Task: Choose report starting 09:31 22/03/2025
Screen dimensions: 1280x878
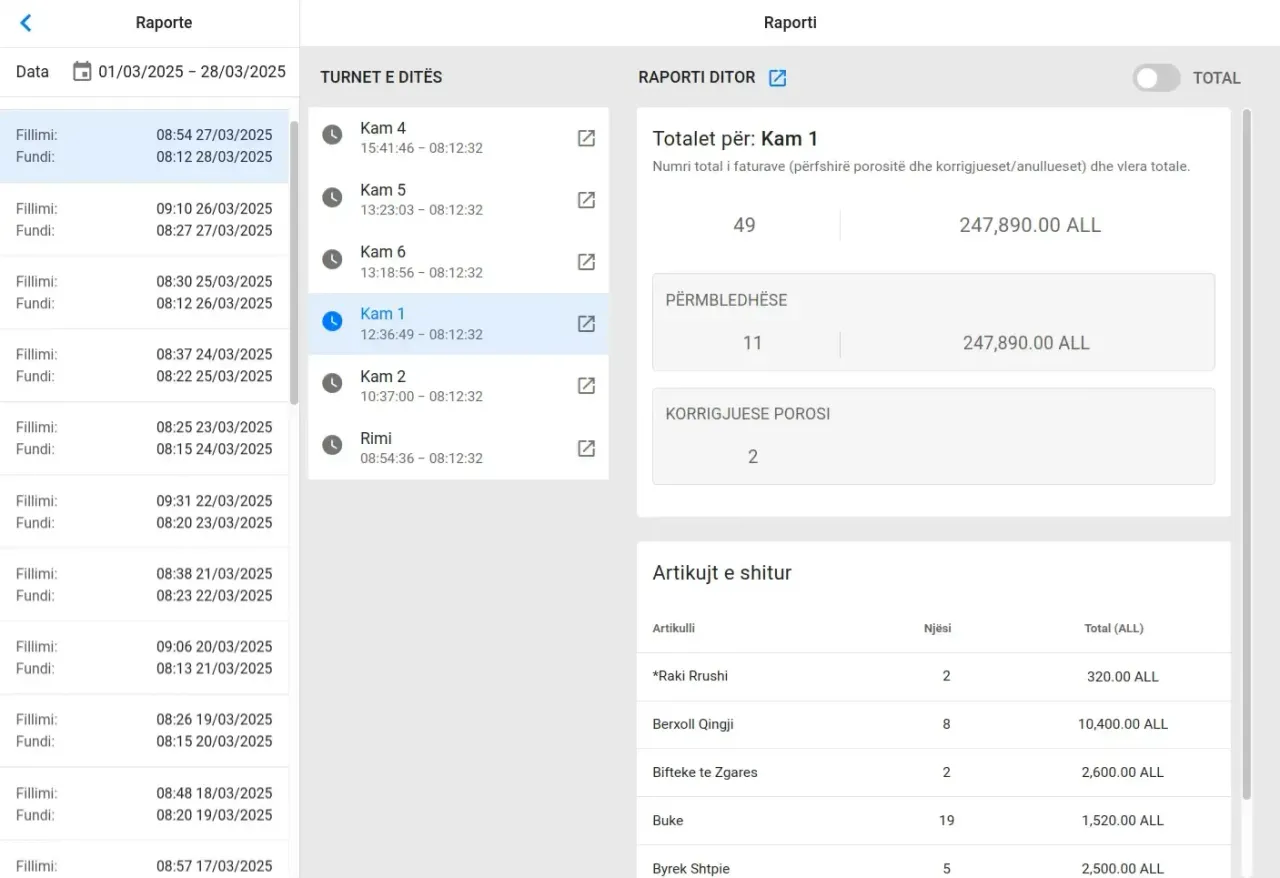Action: [x=144, y=511]
